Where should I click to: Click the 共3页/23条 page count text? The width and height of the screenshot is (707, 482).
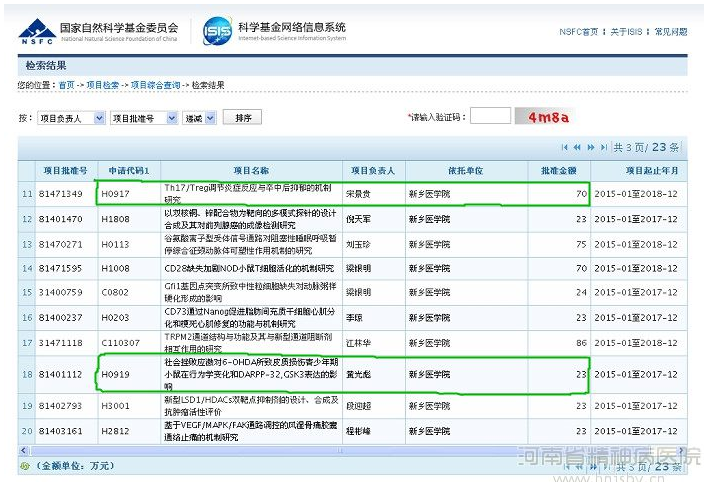[x=646, y=147]
